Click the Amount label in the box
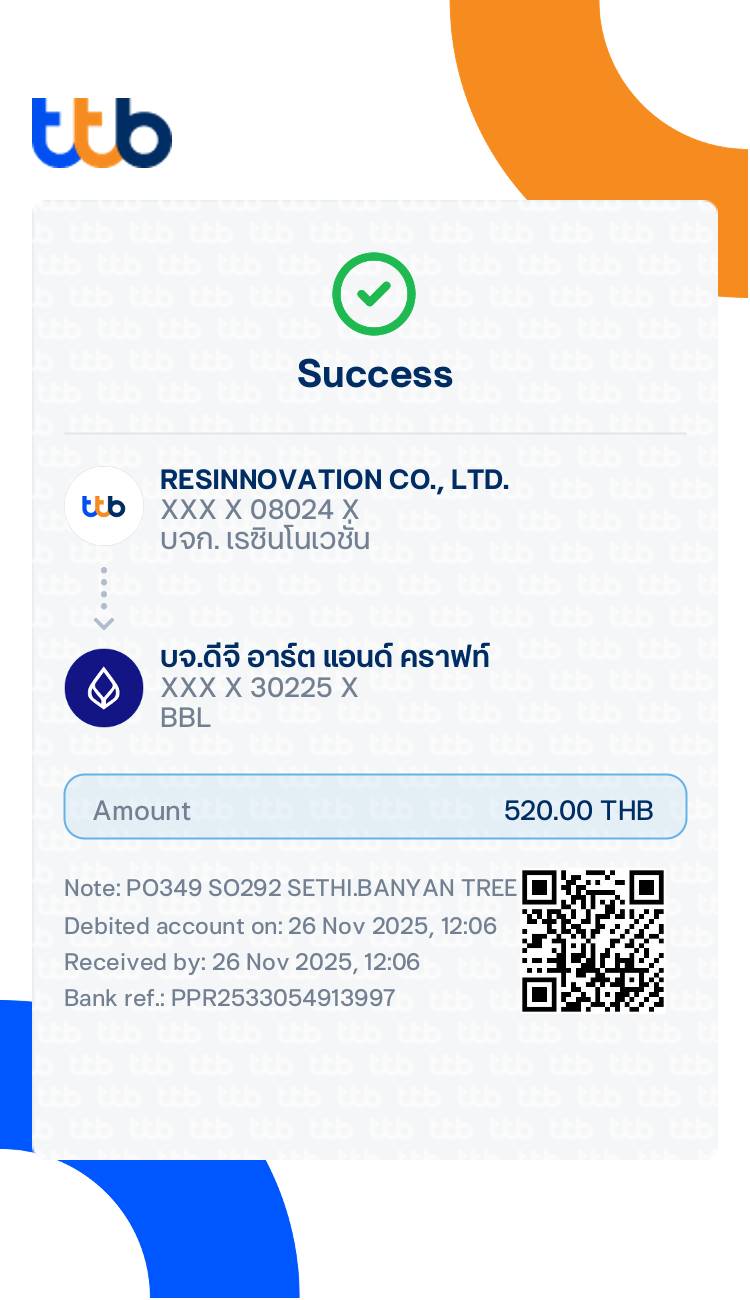 pyautogui.click(x=141, y=810)
